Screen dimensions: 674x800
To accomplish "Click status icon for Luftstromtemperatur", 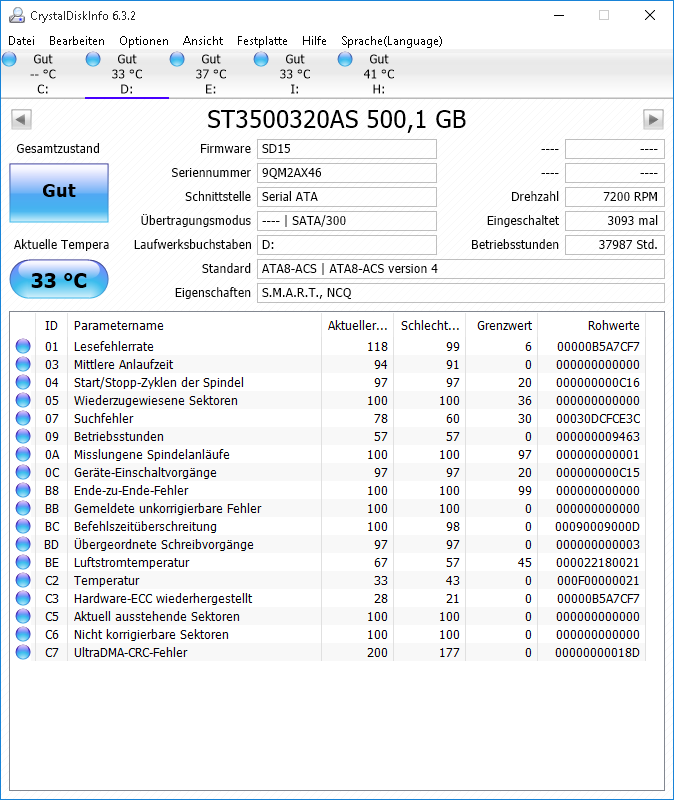I will [23, 562].
